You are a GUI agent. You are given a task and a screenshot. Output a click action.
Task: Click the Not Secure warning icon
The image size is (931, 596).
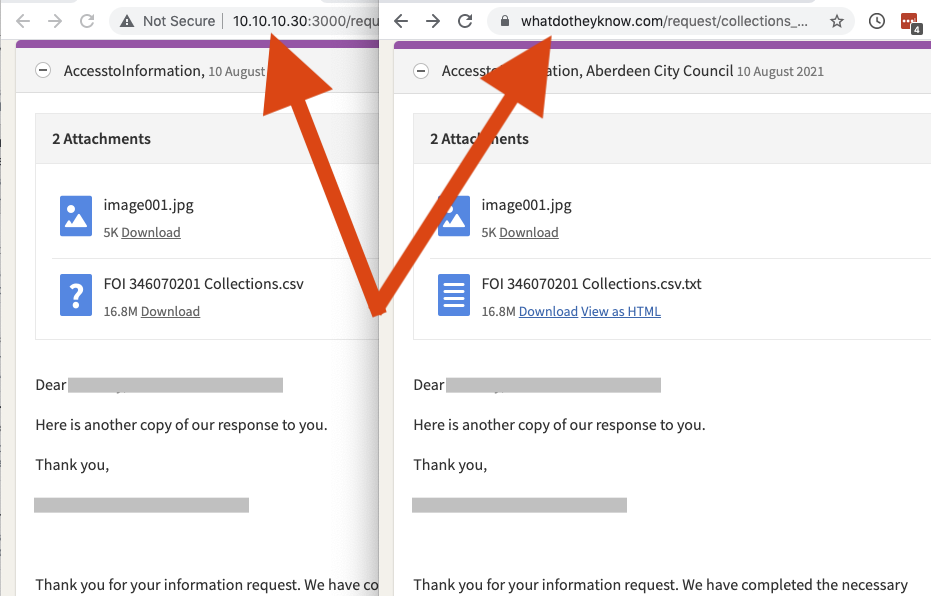[126, 21]
